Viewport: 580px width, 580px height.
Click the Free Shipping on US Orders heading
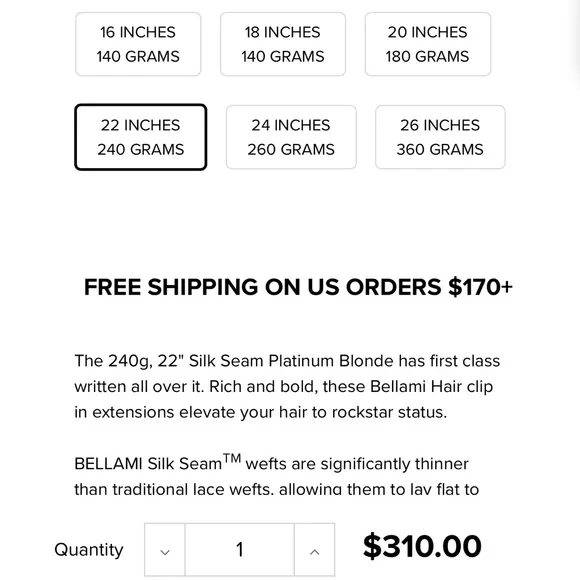click(298, 287)
